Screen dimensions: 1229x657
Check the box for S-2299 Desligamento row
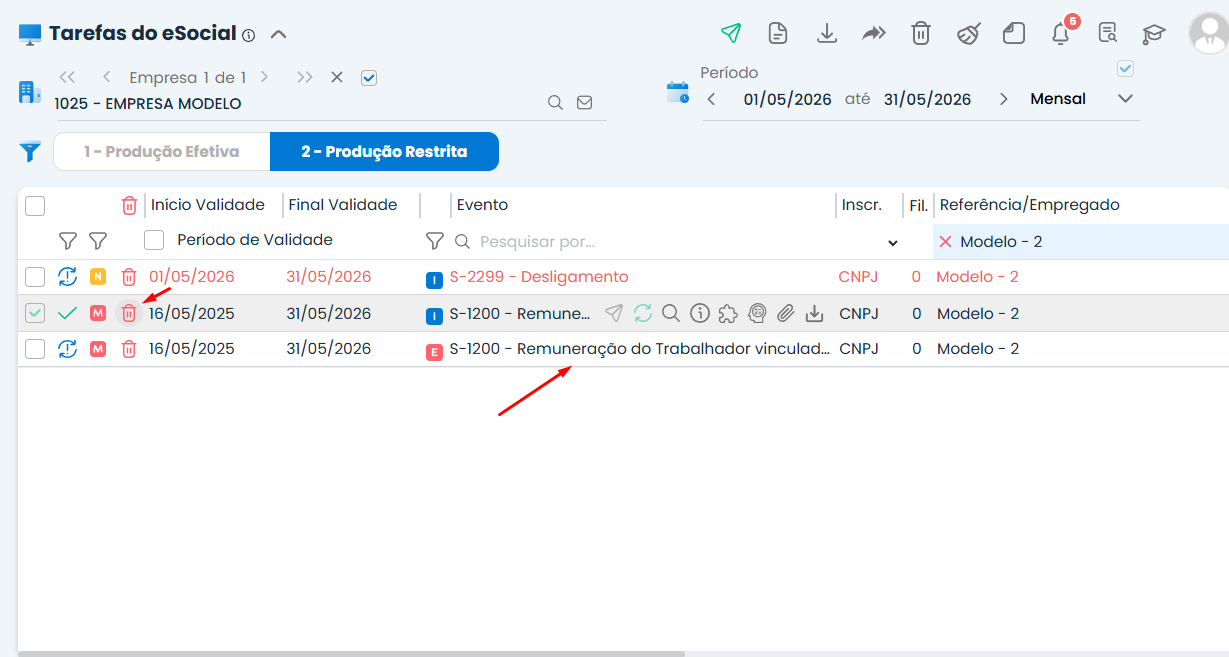[35, 277]
